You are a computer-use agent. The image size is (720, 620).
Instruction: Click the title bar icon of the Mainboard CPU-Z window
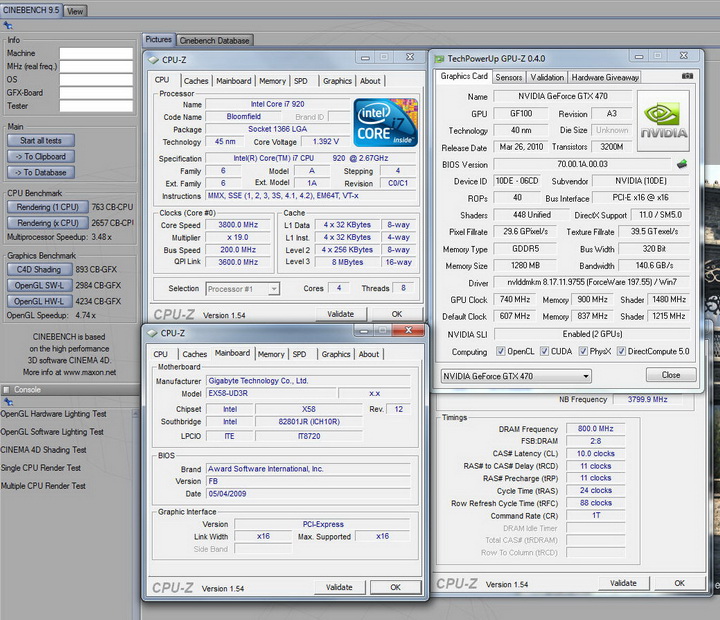pos(152,333)
